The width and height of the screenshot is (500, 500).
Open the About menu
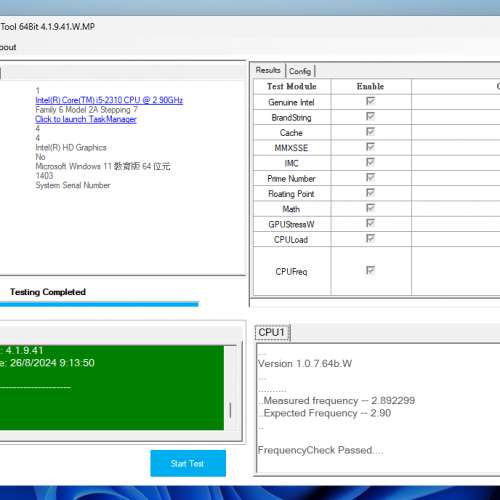pyautogui.click(x=8, y=47)
